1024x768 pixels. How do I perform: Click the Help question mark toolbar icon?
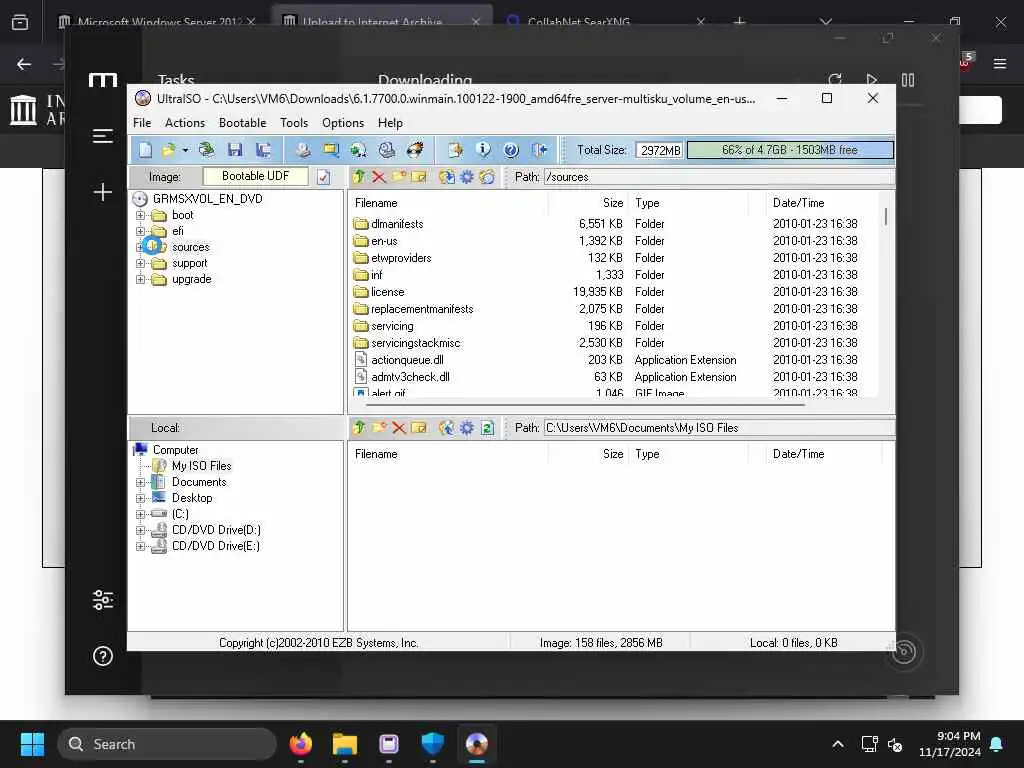click(511, 150)
